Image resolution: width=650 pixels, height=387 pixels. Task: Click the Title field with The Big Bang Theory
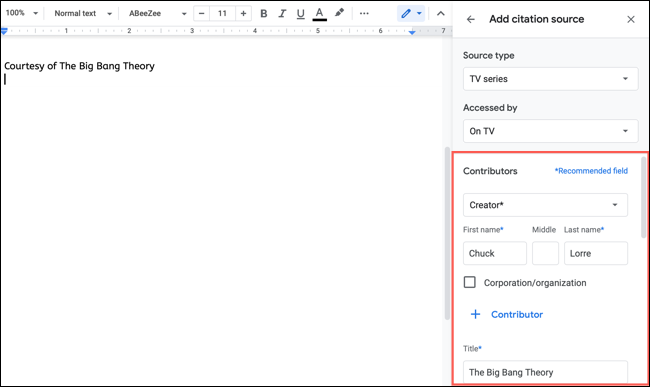coord(545,372)
